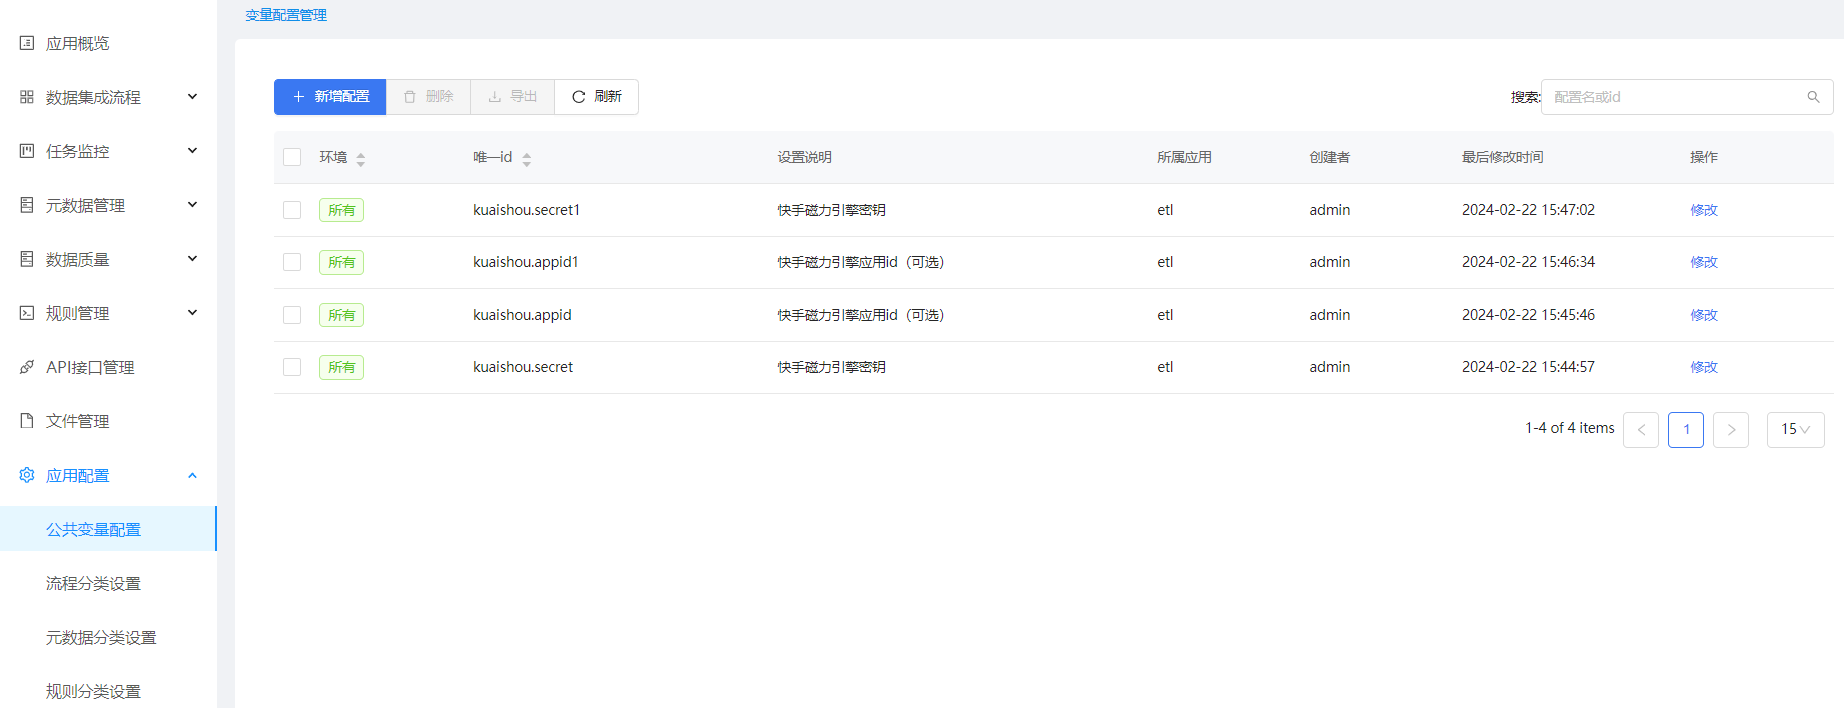Click the refresh (刷新) icon button
The height and width of the screenshot is (708, 1844).
[578, 97]
